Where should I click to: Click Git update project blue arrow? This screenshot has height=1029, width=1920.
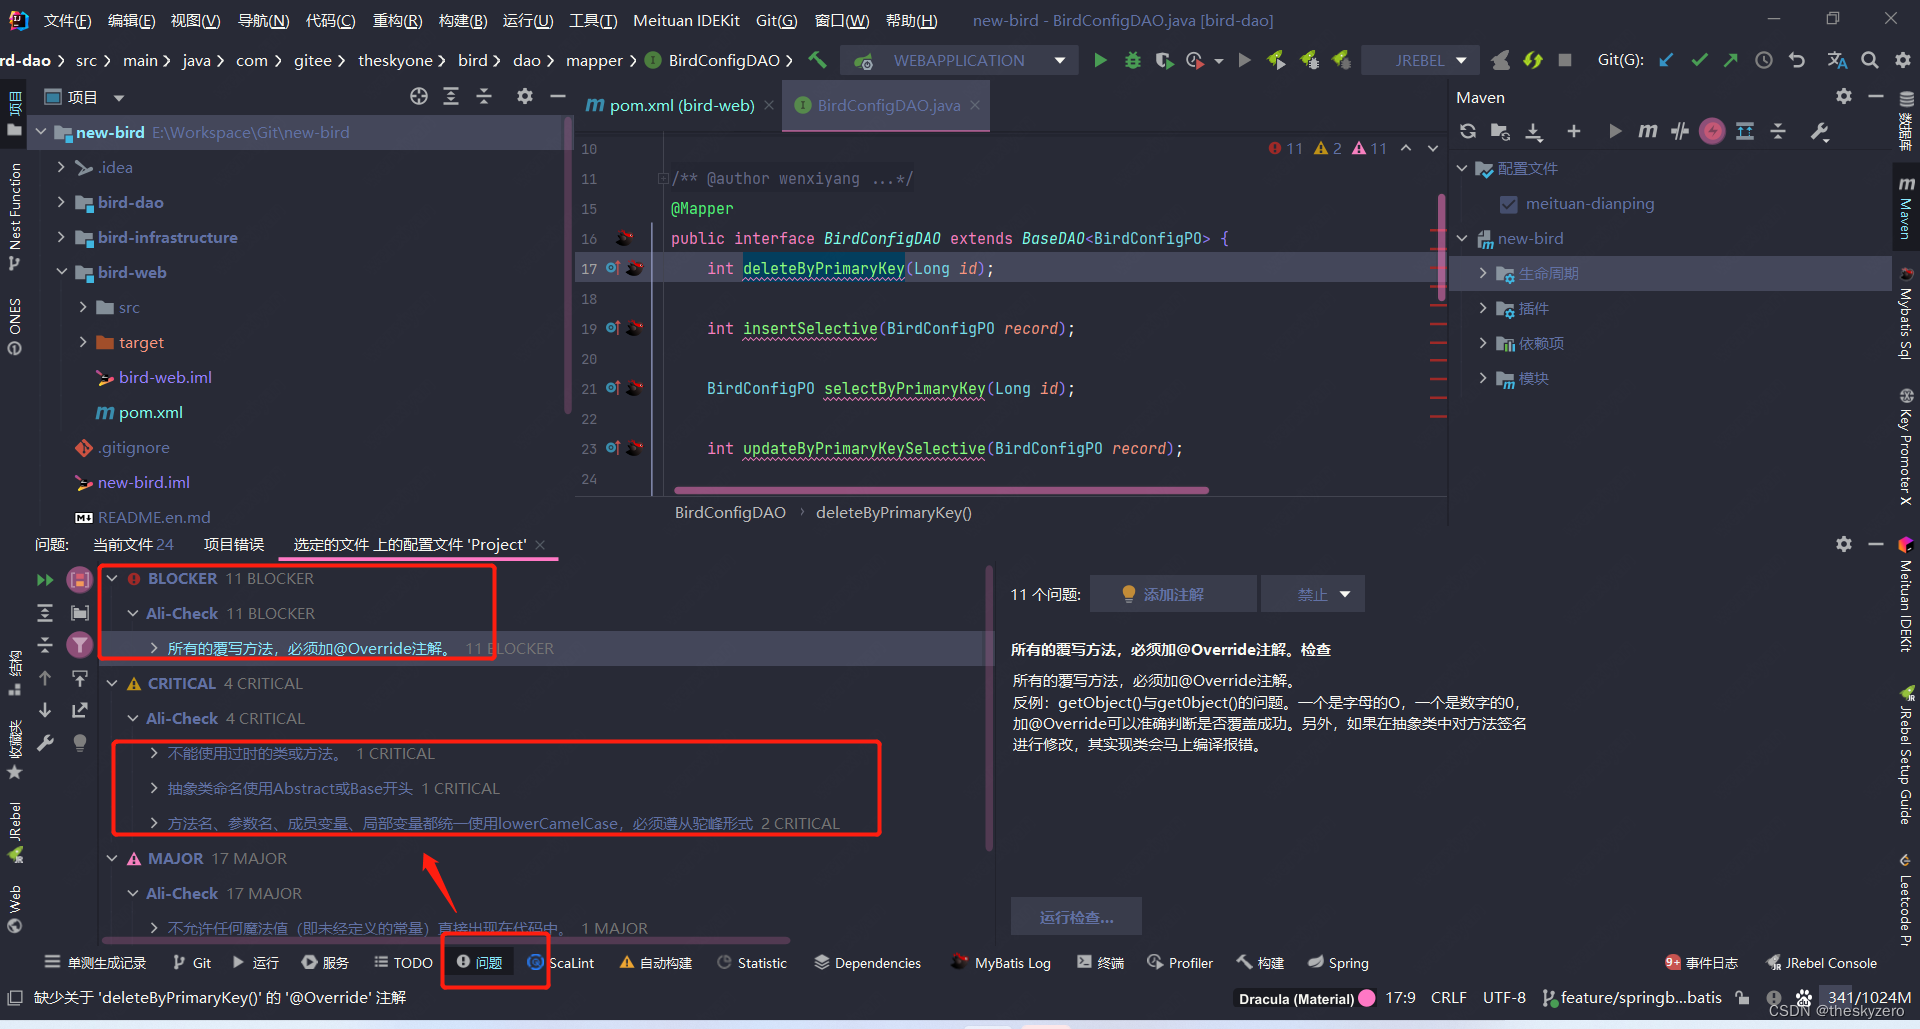tap(1666, 60)
